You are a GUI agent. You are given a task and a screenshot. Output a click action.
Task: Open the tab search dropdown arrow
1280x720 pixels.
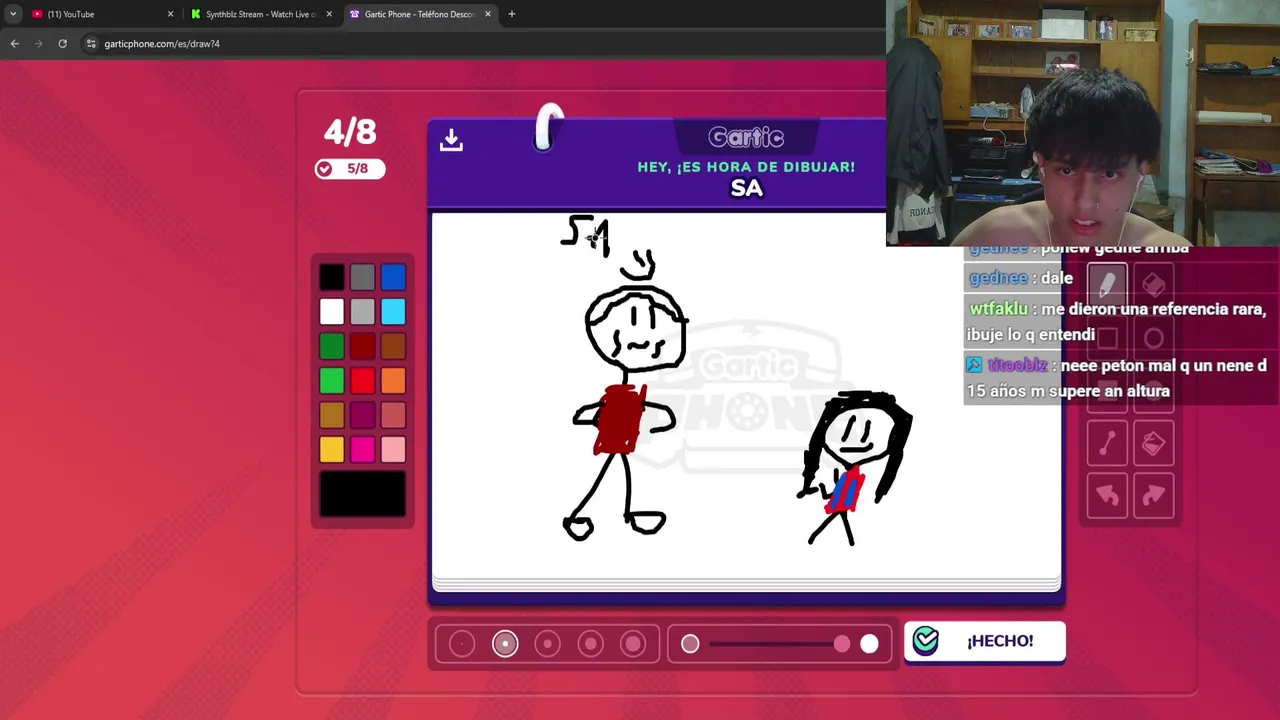click(x=12, y=14)
